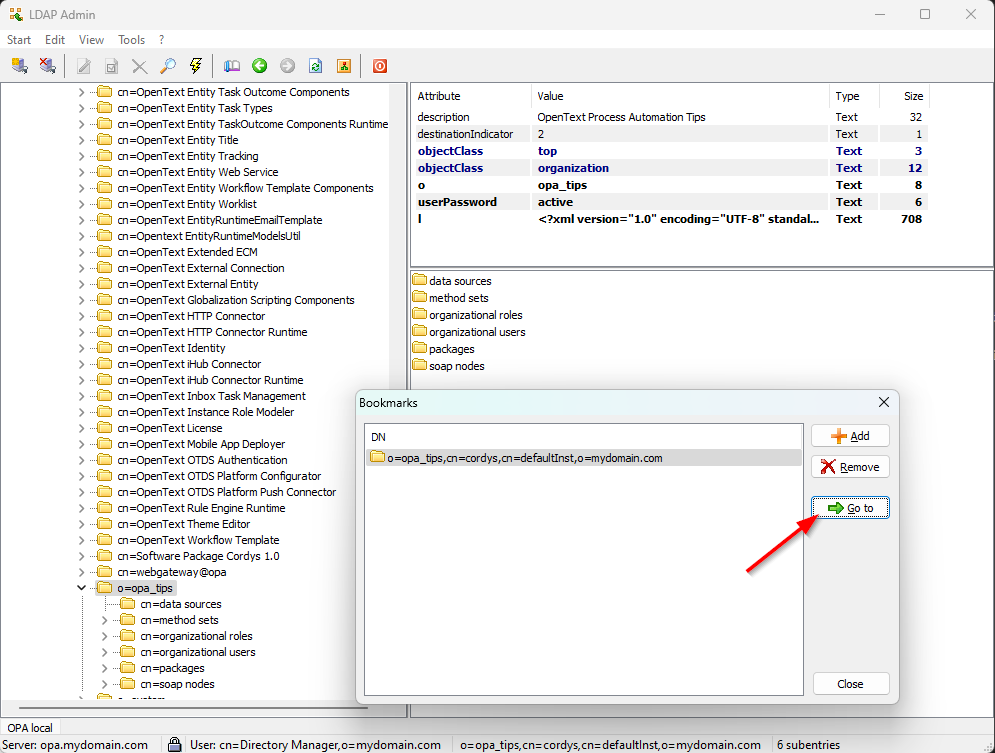Click the Go to button
This screenshot has height=753, width=995.
850,508
